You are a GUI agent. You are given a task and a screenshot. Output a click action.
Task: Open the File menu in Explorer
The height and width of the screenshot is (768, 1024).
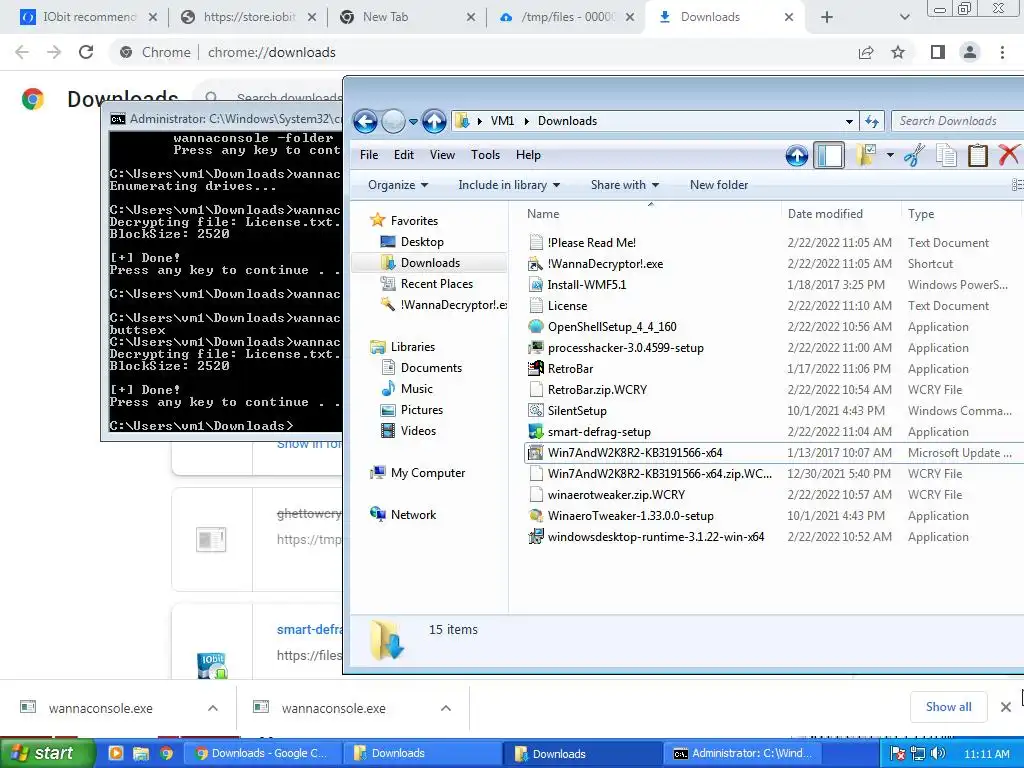tap(369, 155)
